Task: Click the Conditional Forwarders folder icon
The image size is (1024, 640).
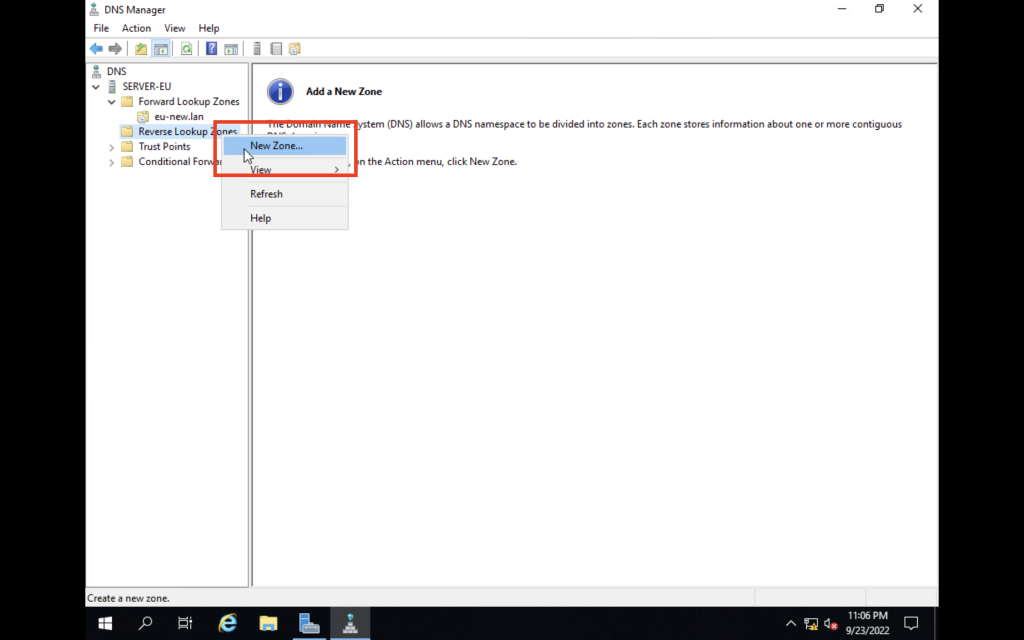Action: 127,161
